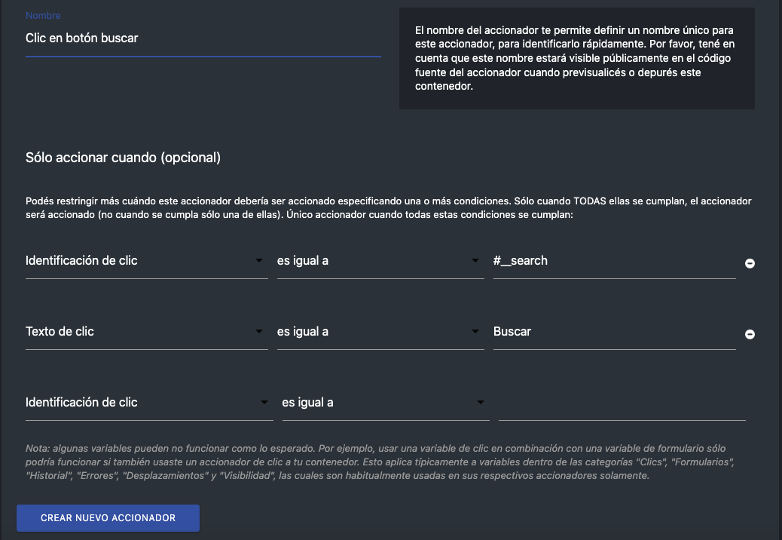Click the paragraph starting 'Podés restringir más'
Image resolution: width=782 pixels, height=540 pixels.
tap(388, 208)
